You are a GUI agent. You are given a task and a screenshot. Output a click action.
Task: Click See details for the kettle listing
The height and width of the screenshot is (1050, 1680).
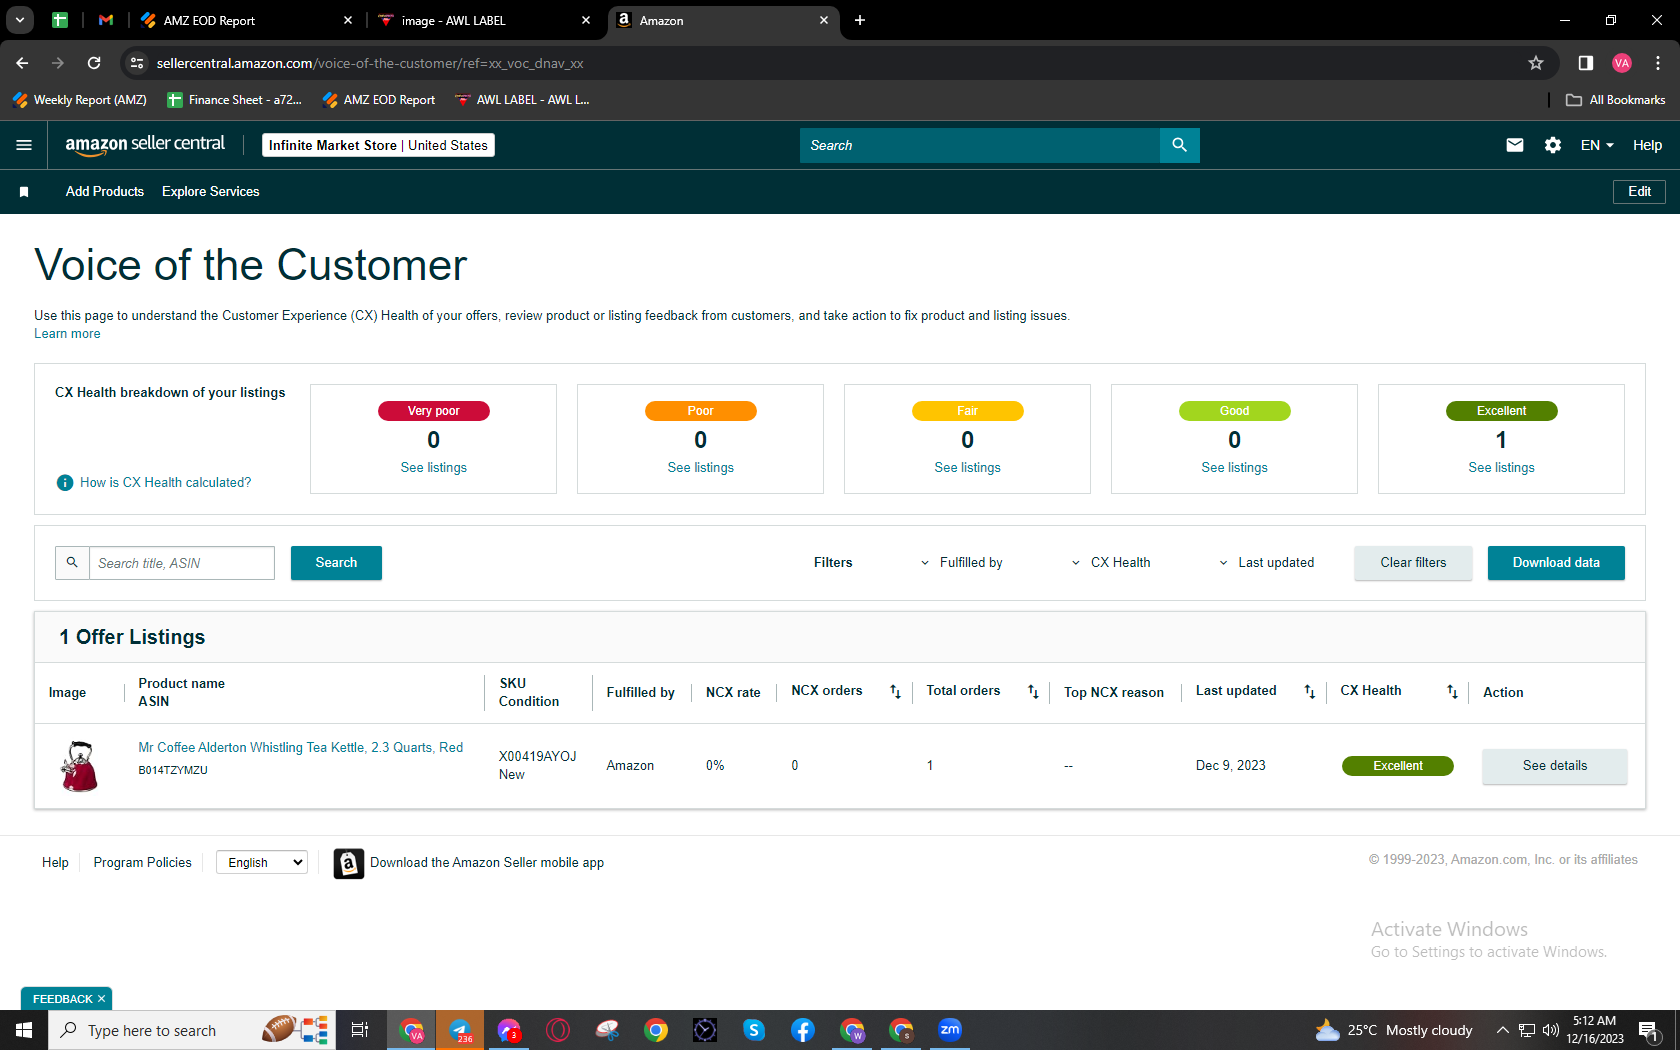pyautogui.click(x=1555, y=766)
